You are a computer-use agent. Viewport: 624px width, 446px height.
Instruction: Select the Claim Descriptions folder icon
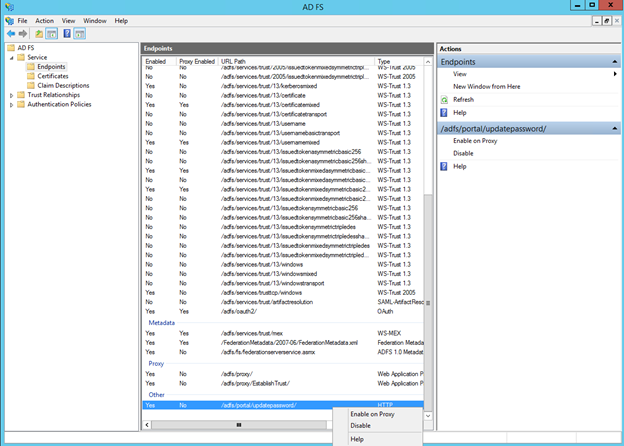coord(31,86)
